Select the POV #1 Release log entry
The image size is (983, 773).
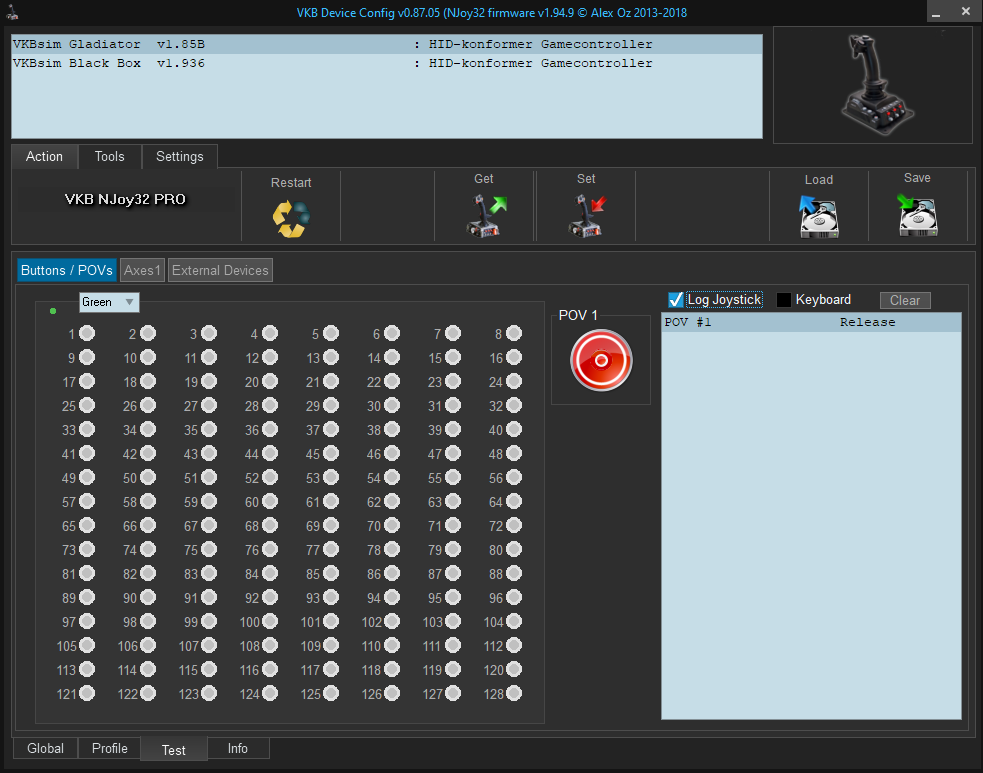click(x=810, y=323)
